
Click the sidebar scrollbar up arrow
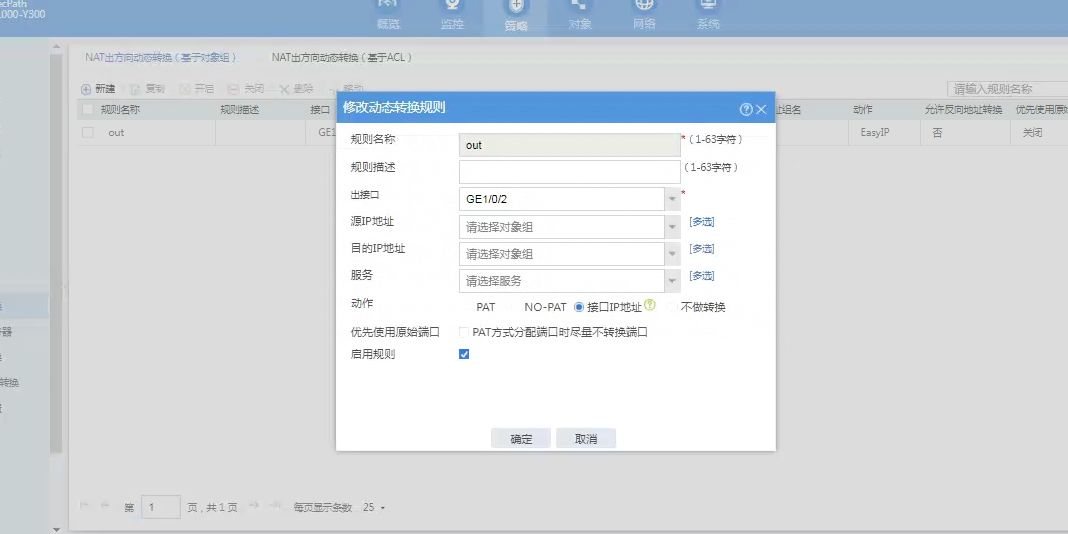click(x=57, y=47)
